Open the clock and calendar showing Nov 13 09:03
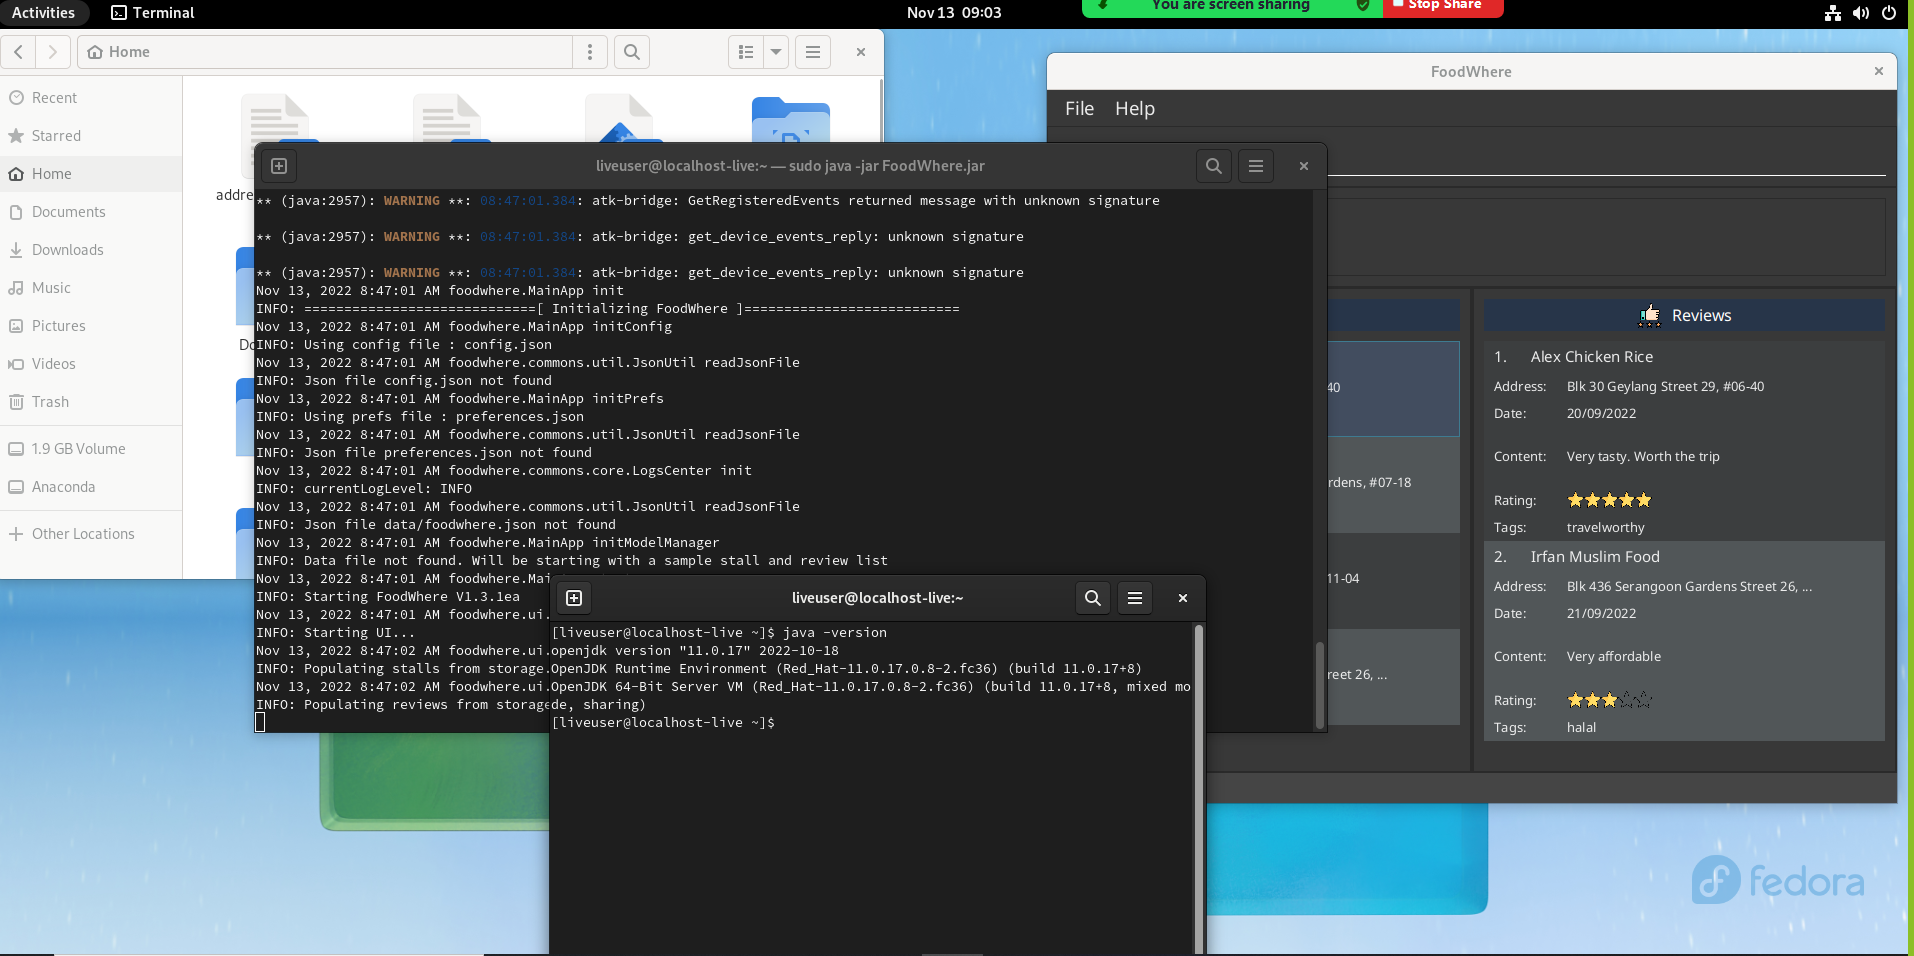The image size is (1914, 956). pos(953,13)
